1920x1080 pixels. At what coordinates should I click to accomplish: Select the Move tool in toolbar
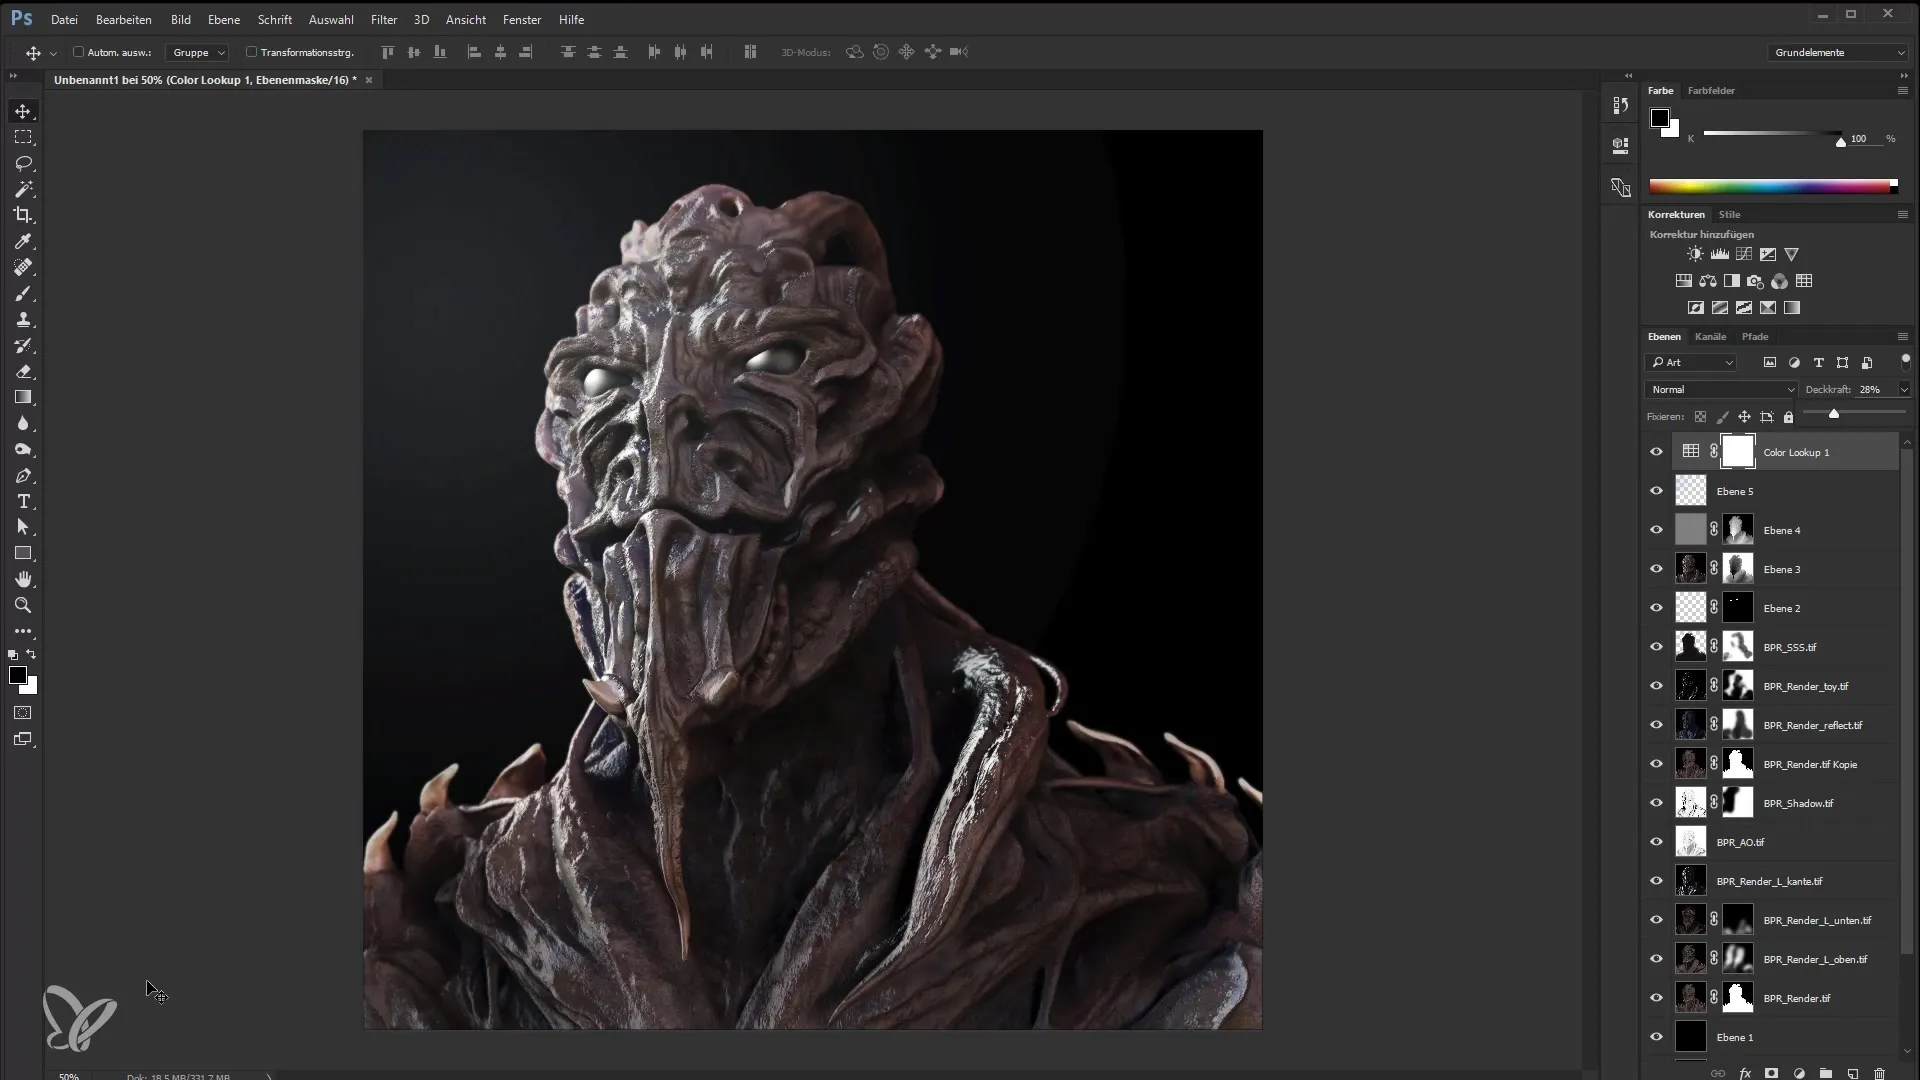22,111
